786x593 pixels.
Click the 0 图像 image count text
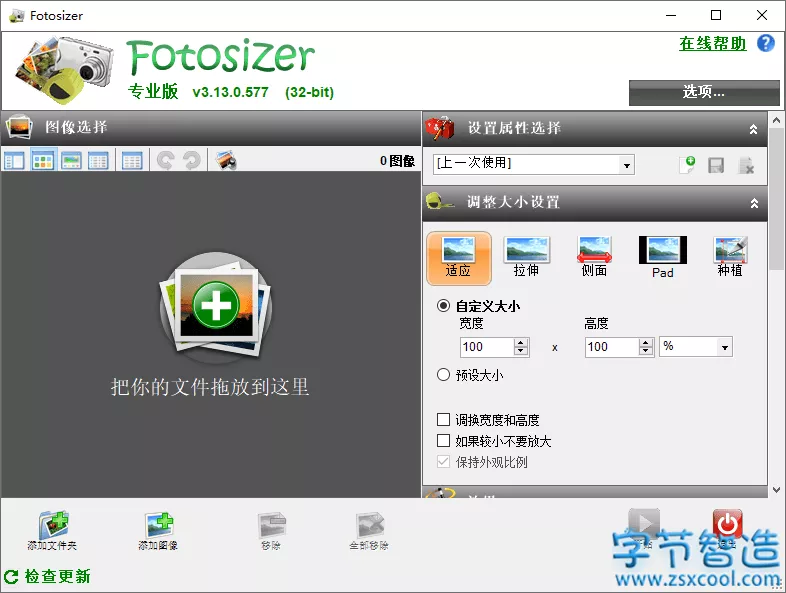point(397,161)
